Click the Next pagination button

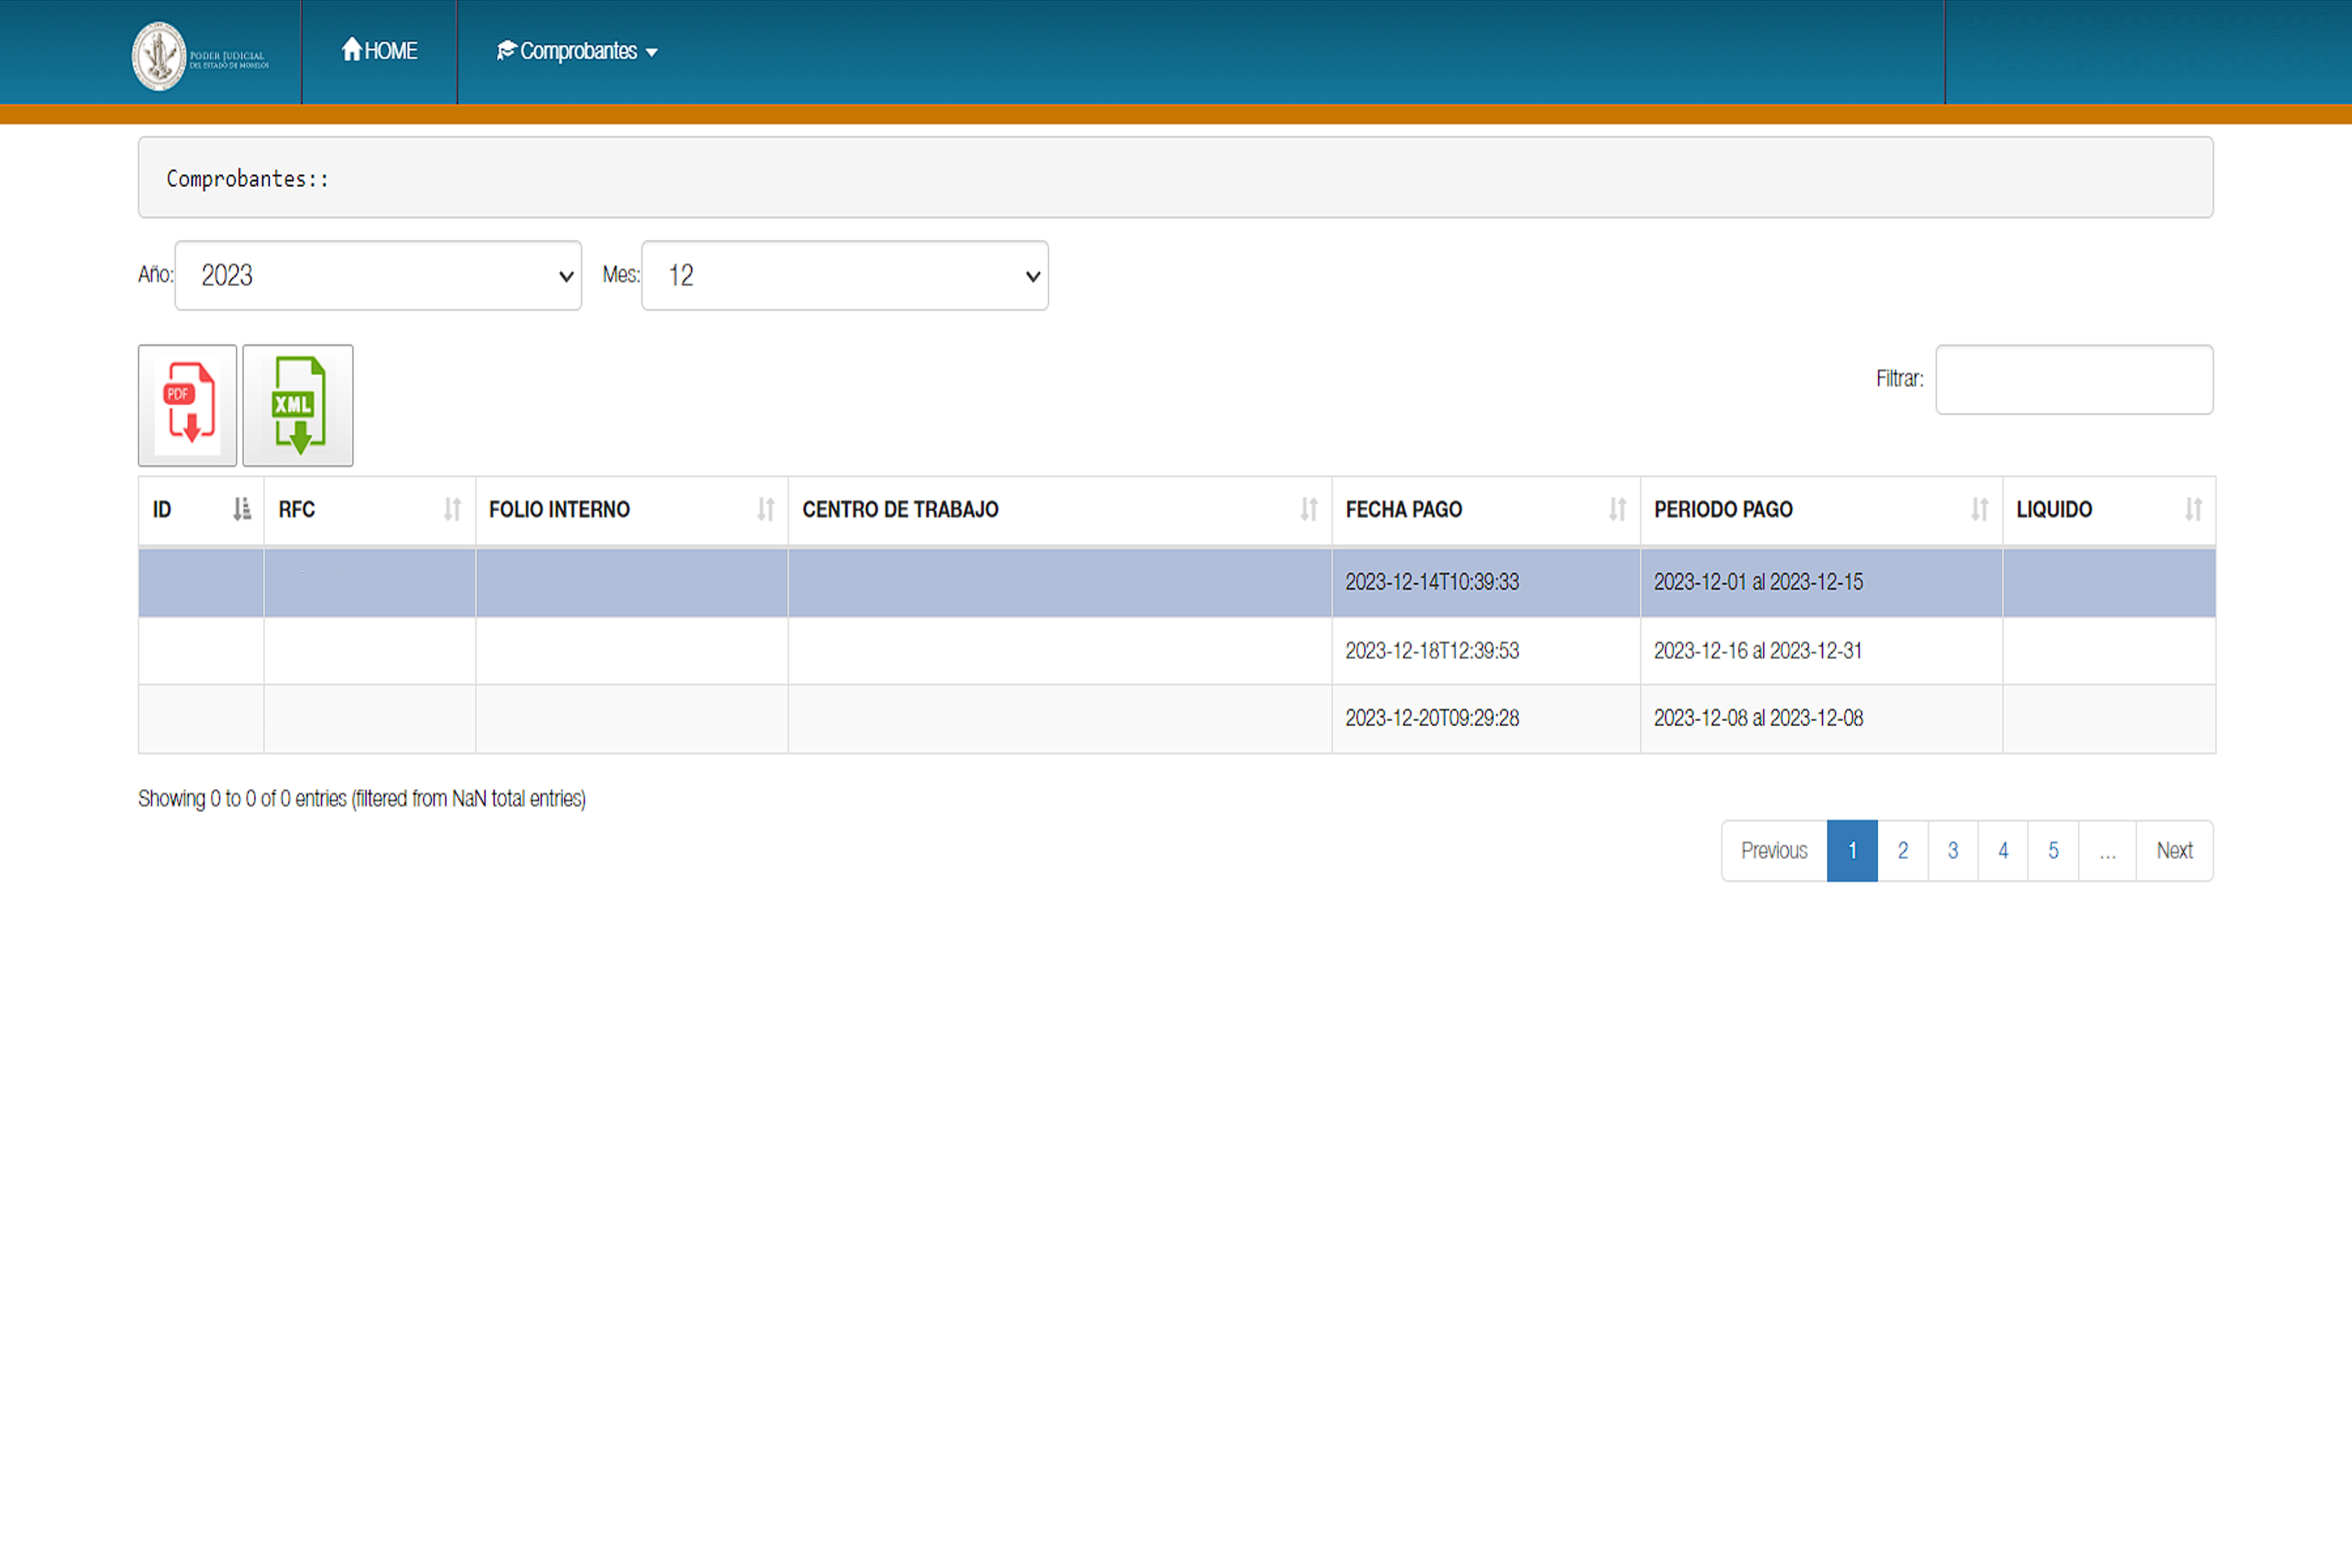click(x=2174, y=851)
